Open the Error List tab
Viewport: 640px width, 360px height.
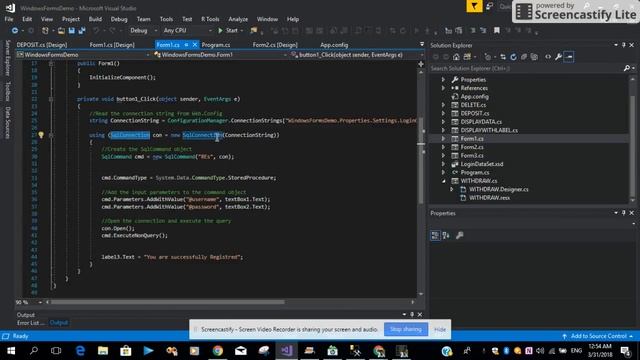[x=31, y=323]
